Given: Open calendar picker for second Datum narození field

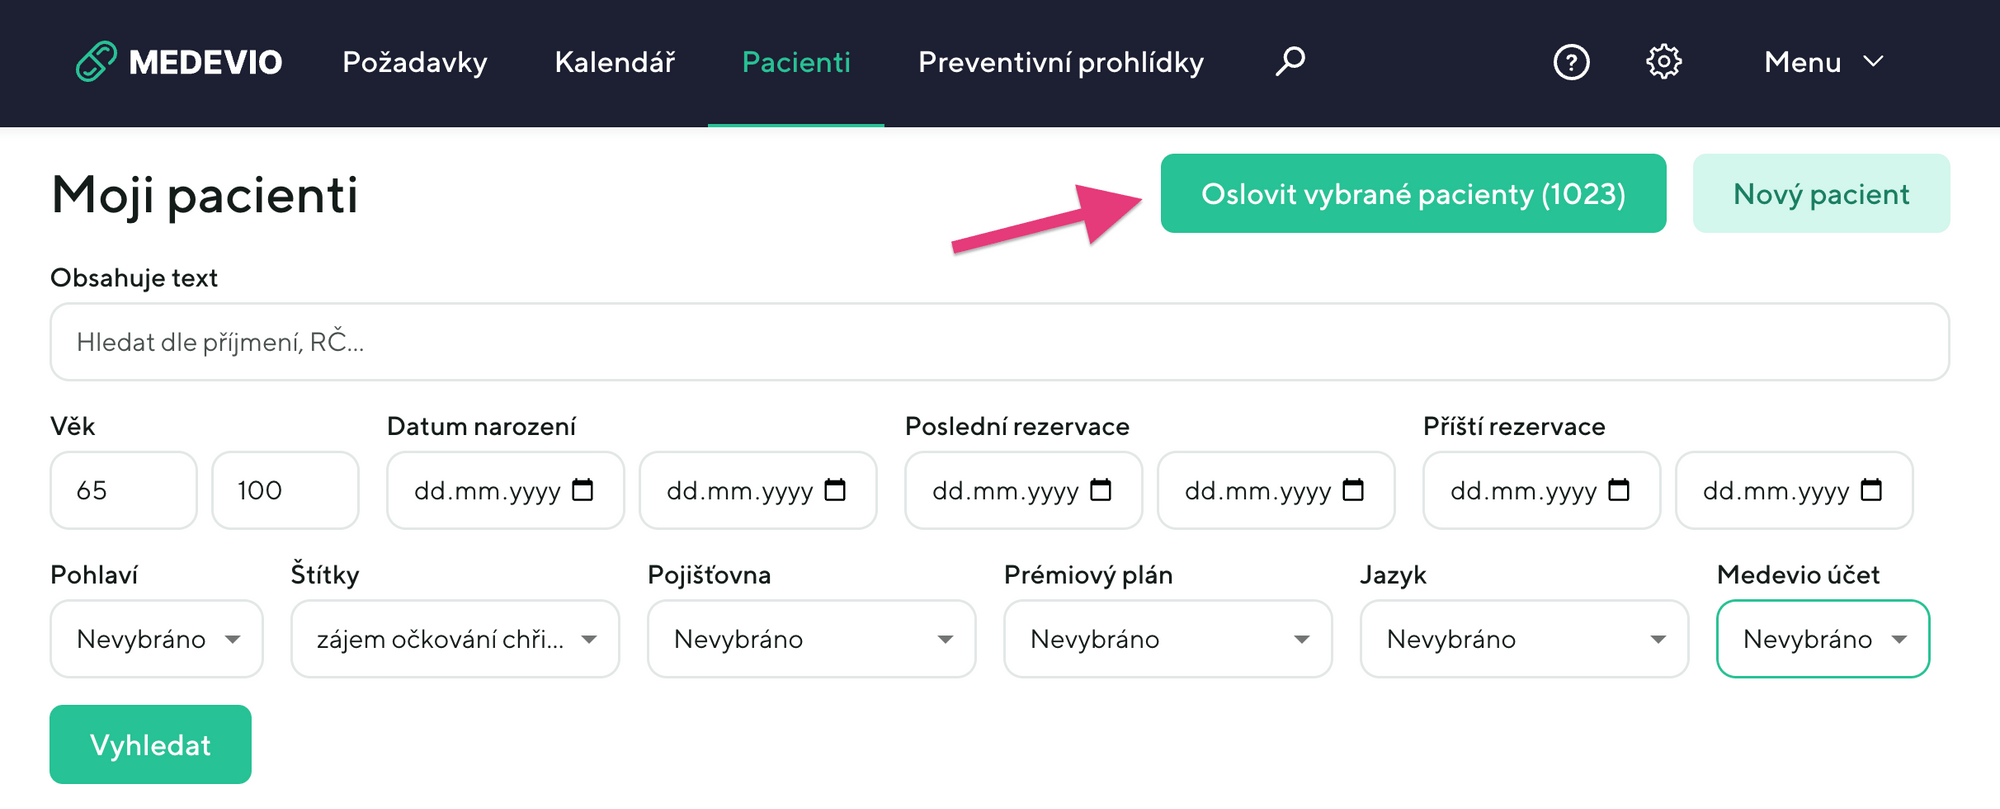Looking at the screenshot, I should tap(835, 490).
